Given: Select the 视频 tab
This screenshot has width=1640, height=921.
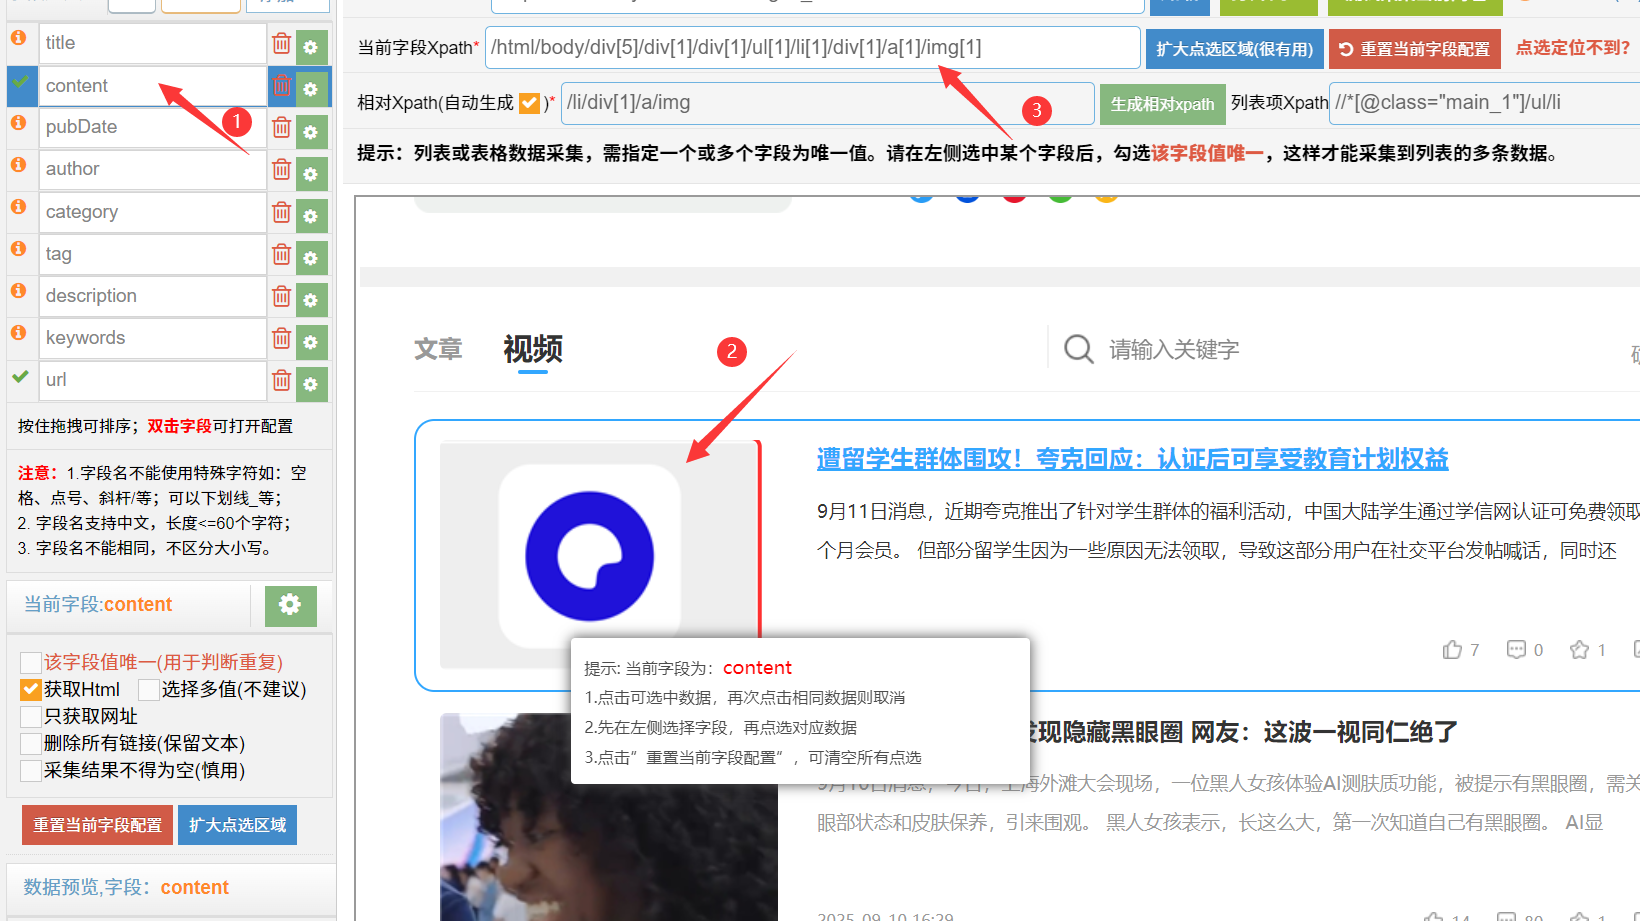Looking at the screenshot, I should tap(532, 349).
